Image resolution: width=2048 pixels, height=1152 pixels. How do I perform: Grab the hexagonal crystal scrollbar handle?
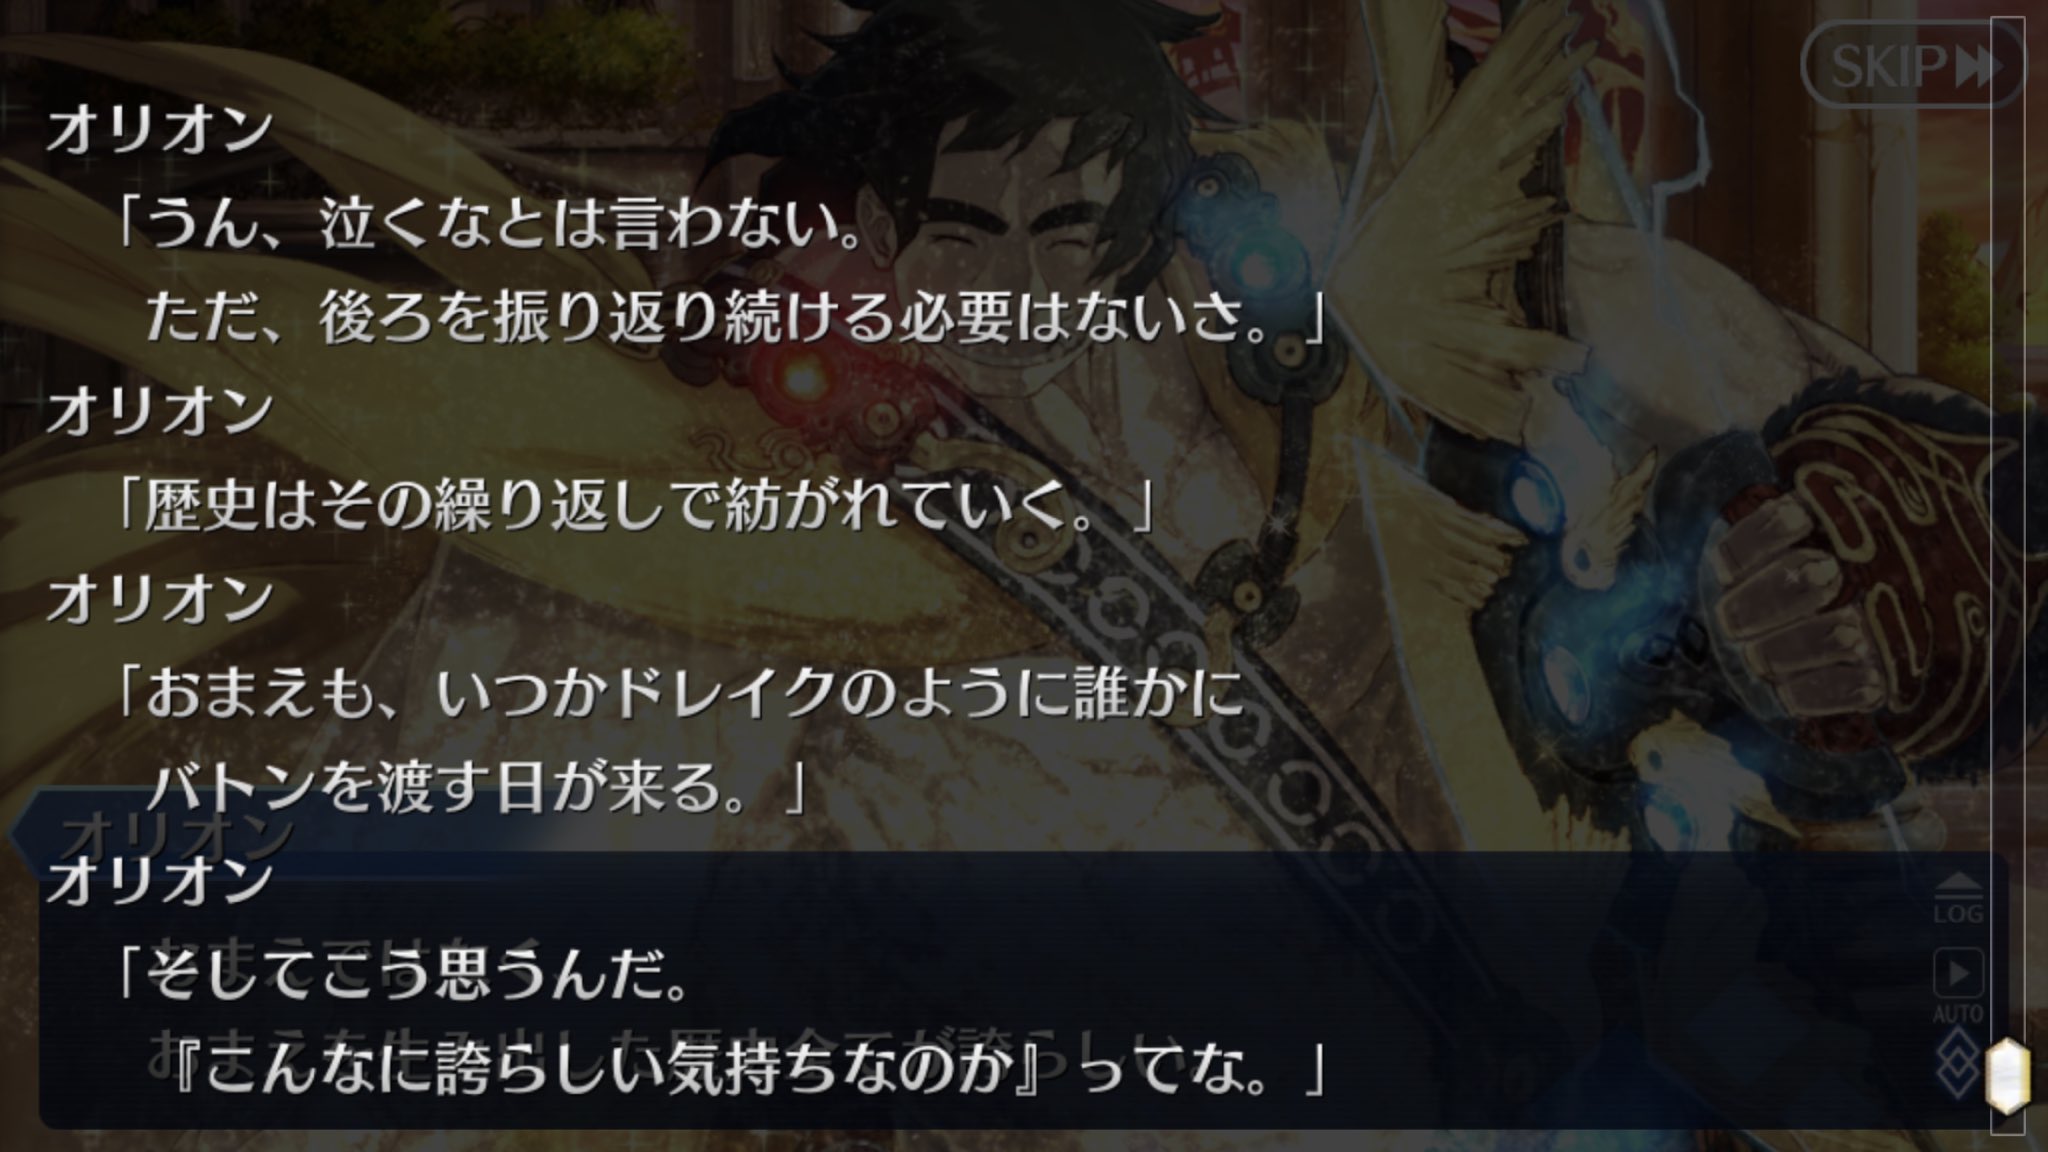(2010, 1077)
